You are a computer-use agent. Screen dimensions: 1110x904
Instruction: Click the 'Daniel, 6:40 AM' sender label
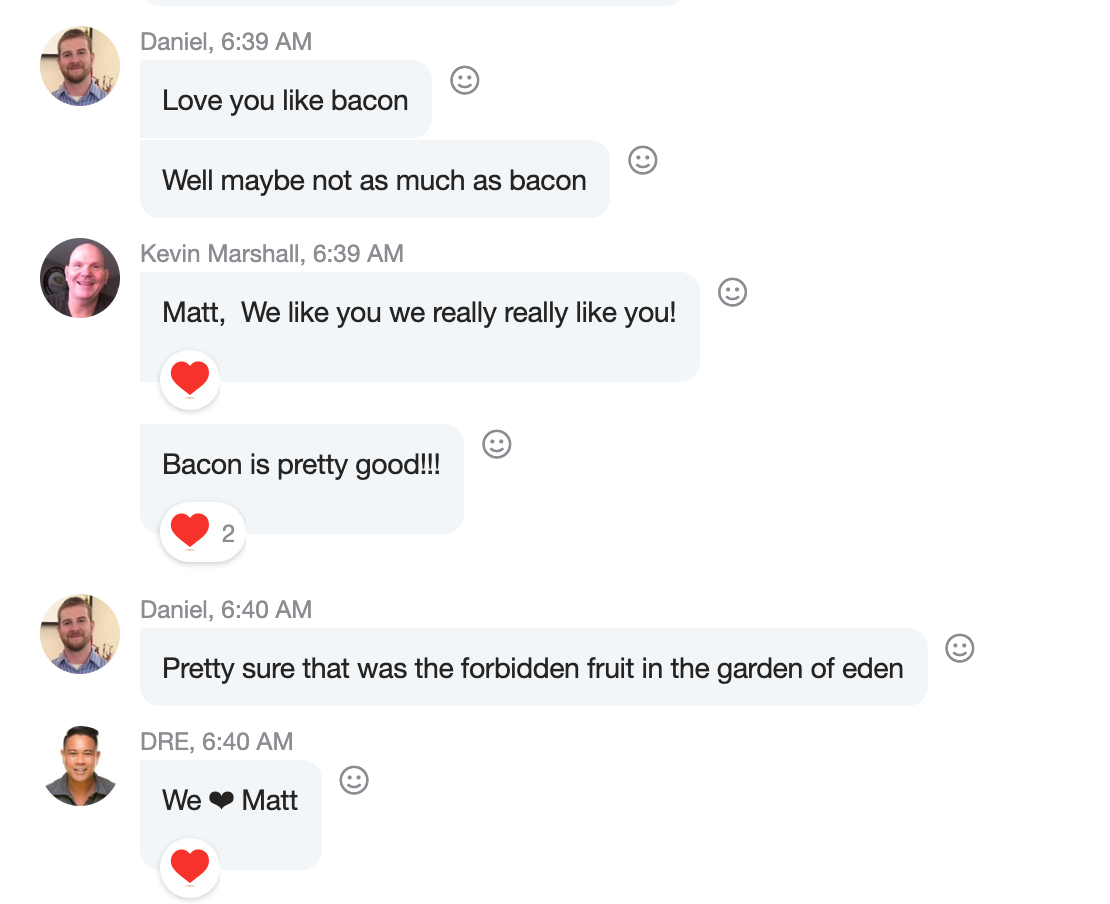click(226, 610)
